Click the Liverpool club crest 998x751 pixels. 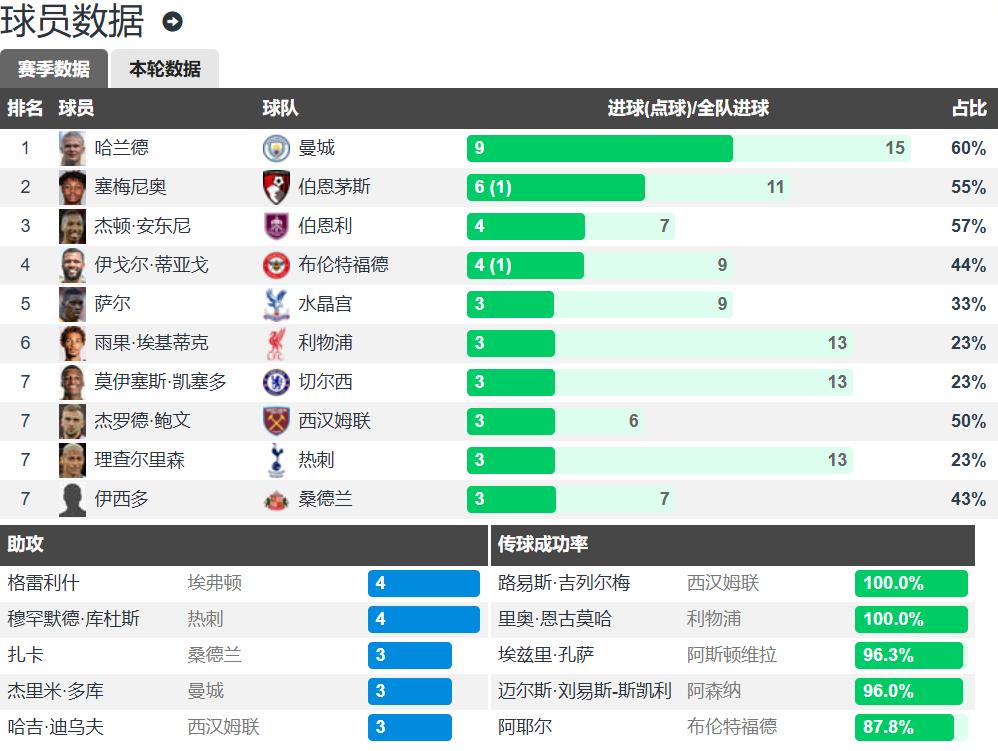[276, 343]
